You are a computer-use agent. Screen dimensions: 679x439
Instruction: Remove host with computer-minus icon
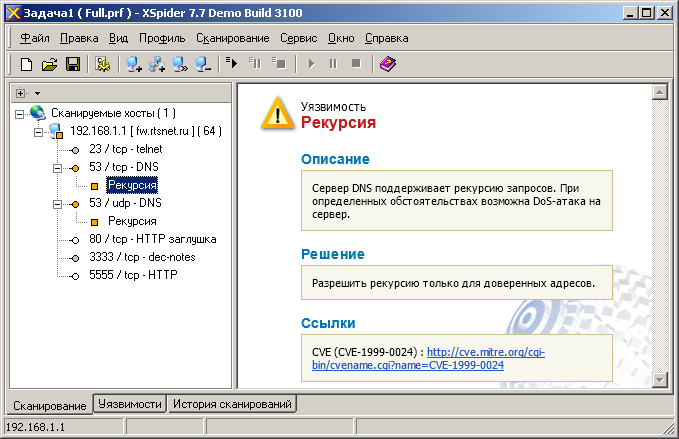203,65
